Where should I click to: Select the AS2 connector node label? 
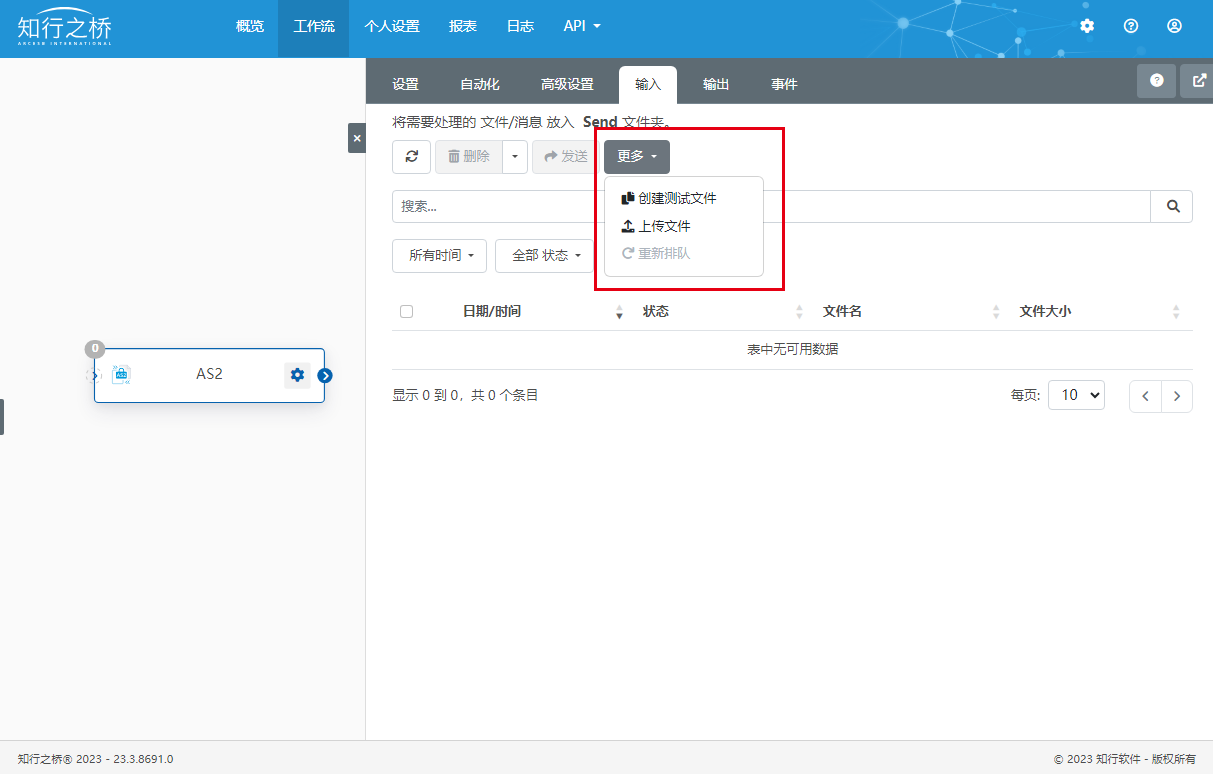click(x=209, y=374)
